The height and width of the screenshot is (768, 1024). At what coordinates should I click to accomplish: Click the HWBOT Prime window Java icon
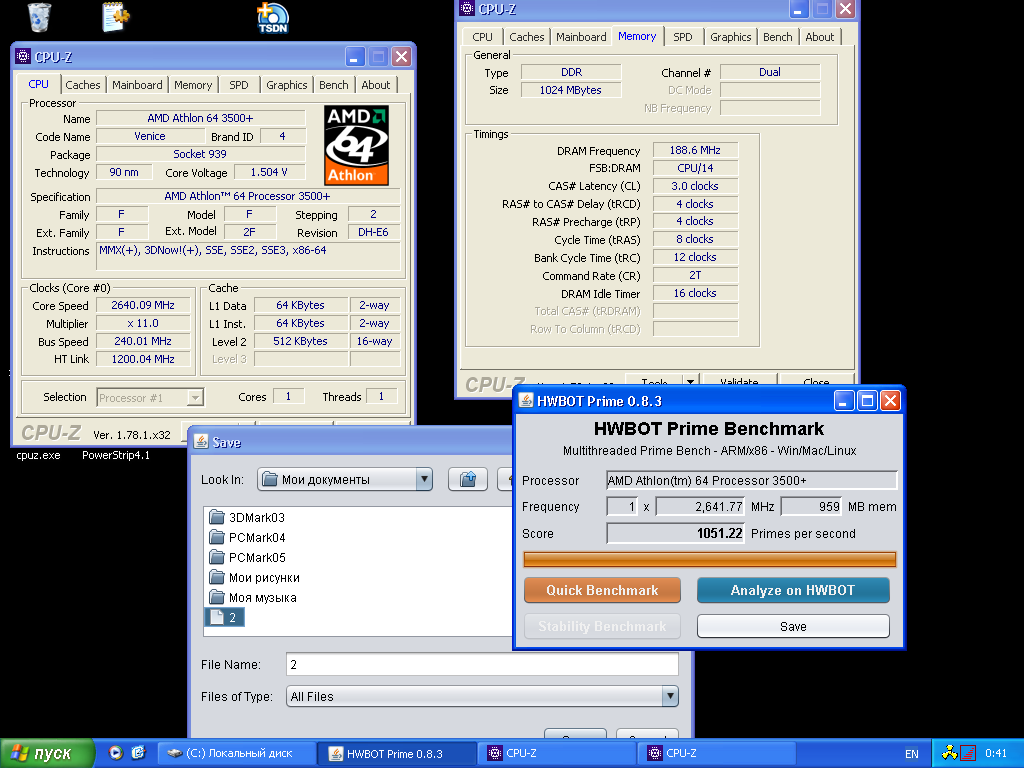(x=526, y=401)
